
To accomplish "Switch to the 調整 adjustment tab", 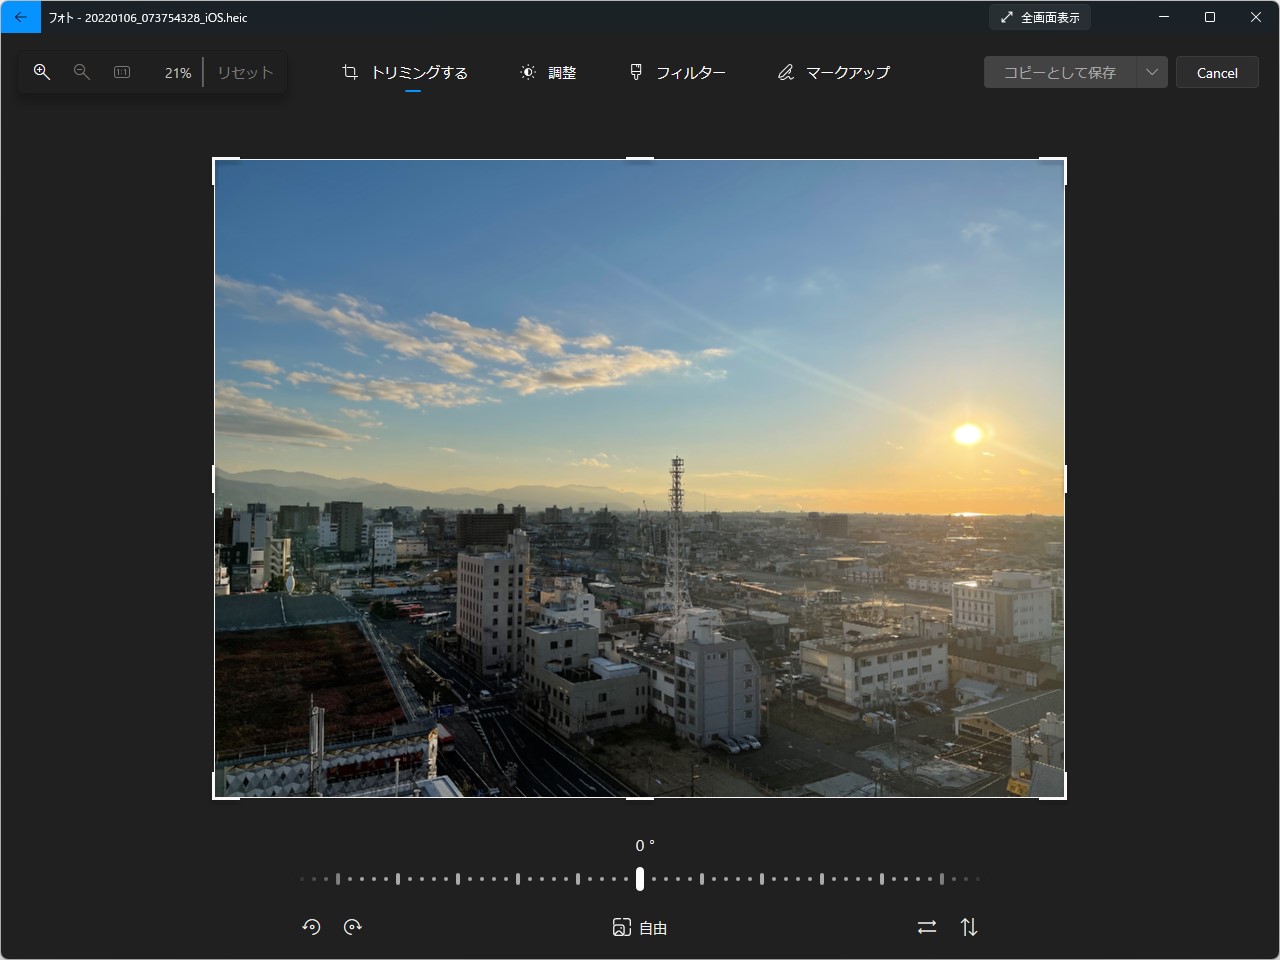I will click(x=548, y=72).
